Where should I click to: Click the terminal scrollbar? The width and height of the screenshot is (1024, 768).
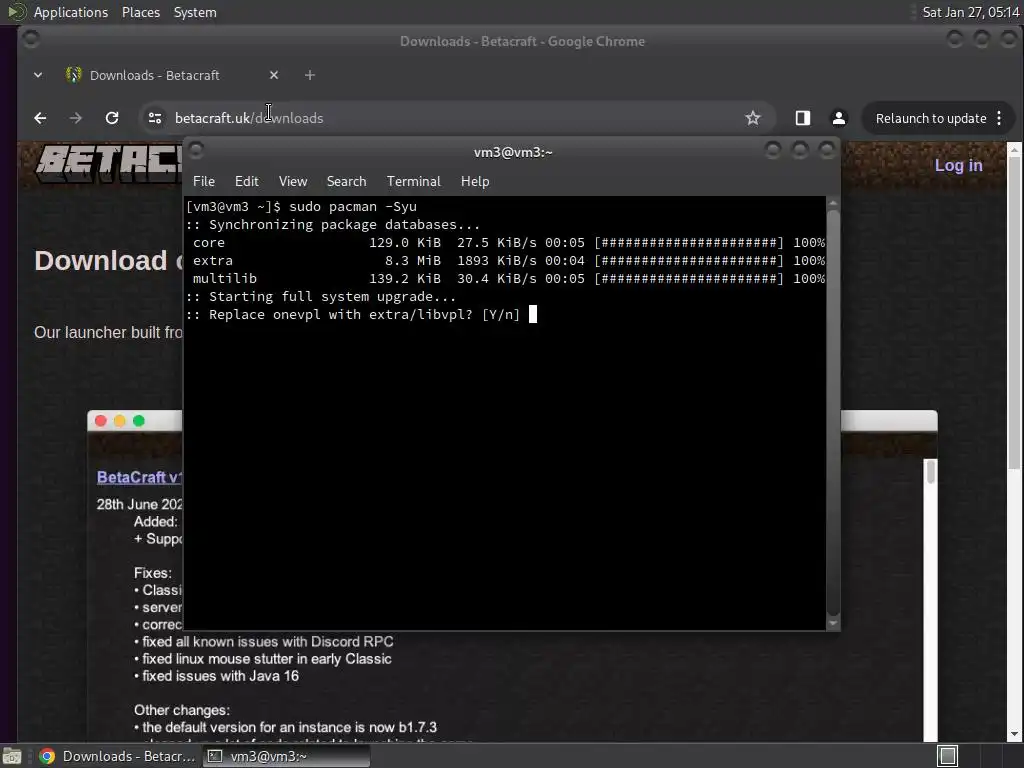[833, 411]
